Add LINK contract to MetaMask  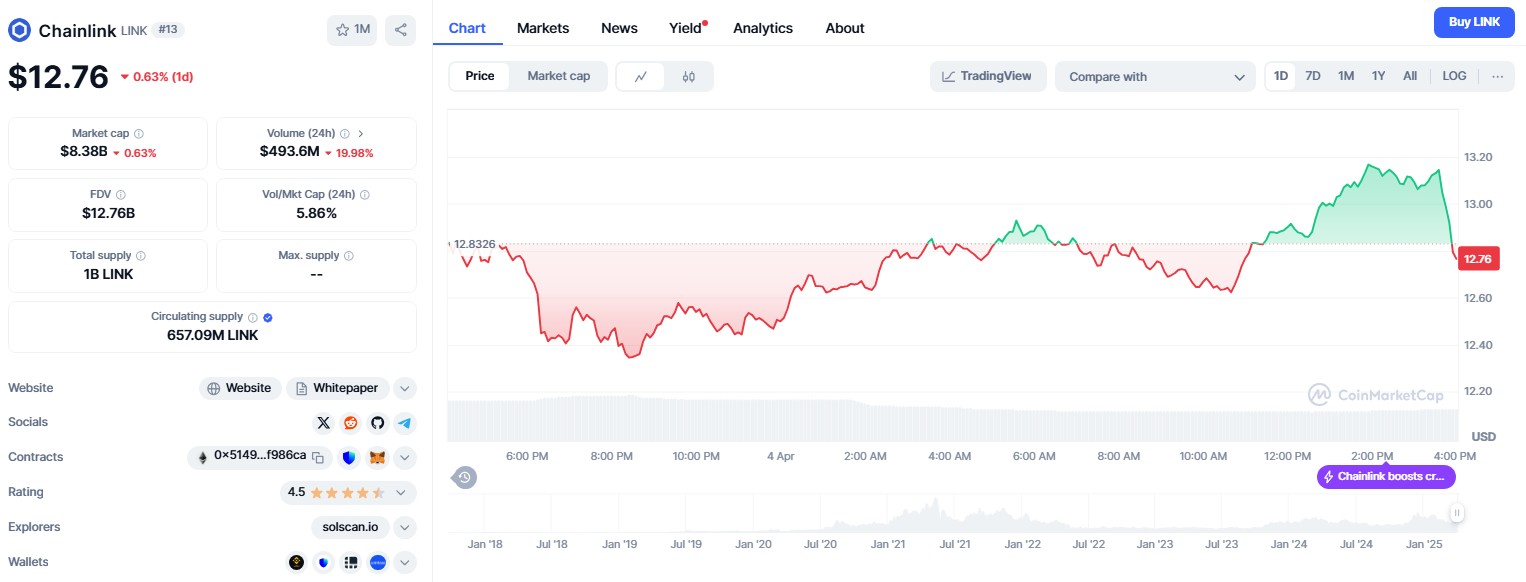pos(377,457)
